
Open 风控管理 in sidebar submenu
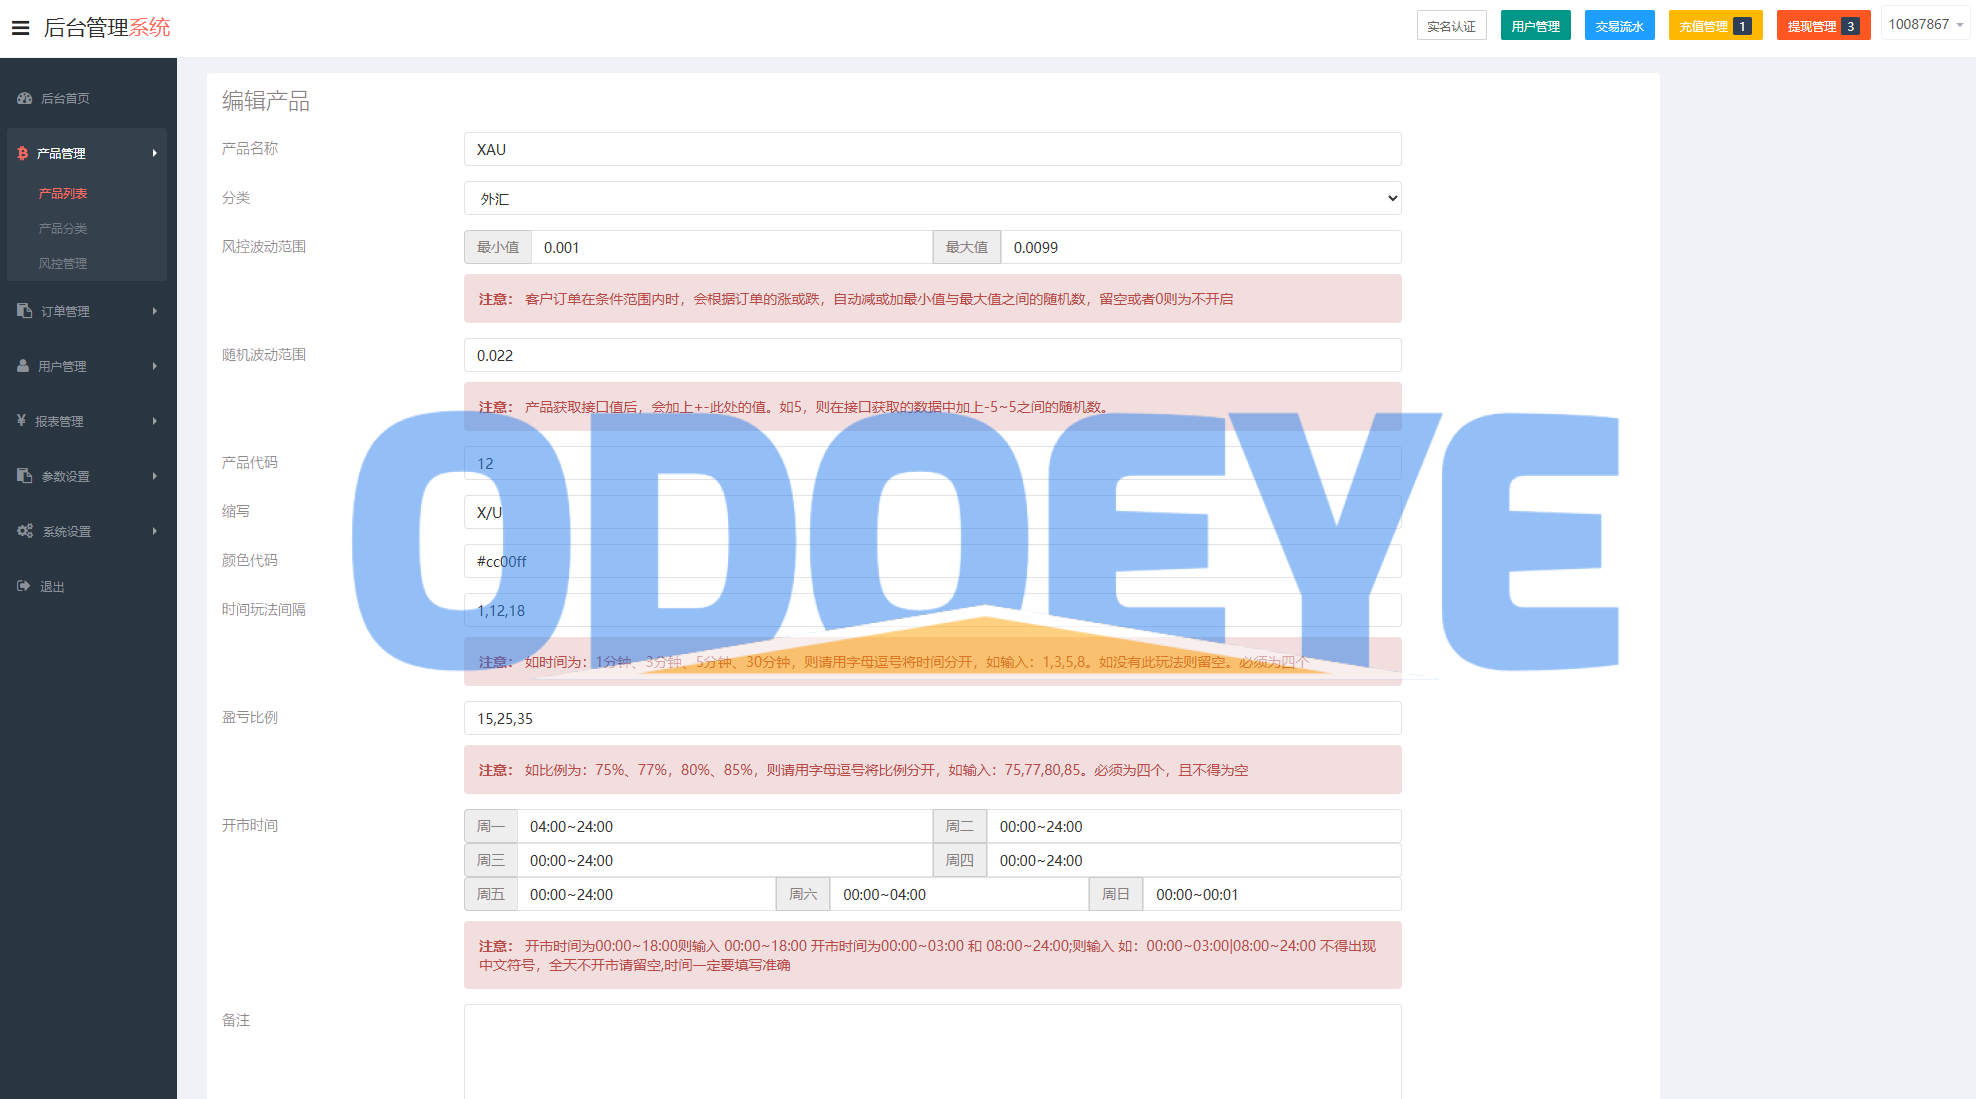pos(63,263)
